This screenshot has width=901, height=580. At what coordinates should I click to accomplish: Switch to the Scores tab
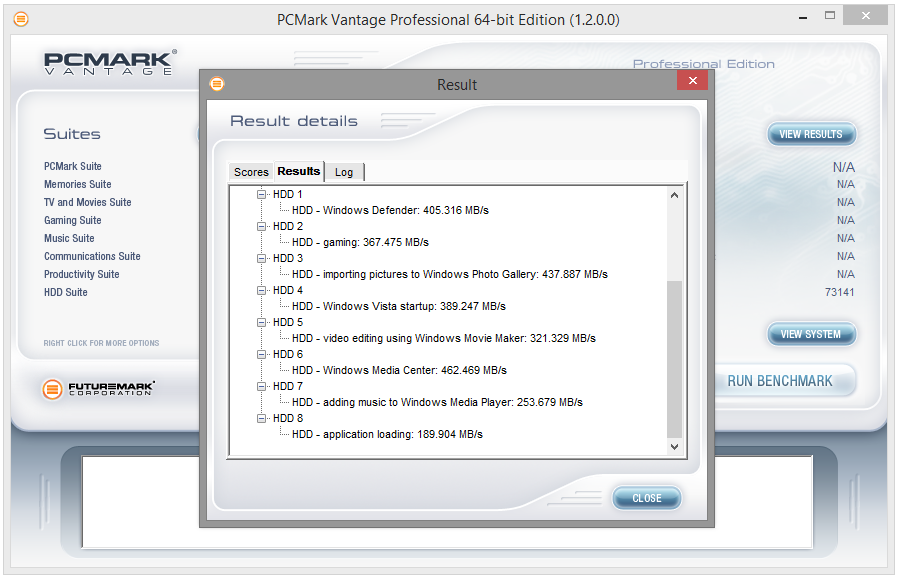point(251,172)
